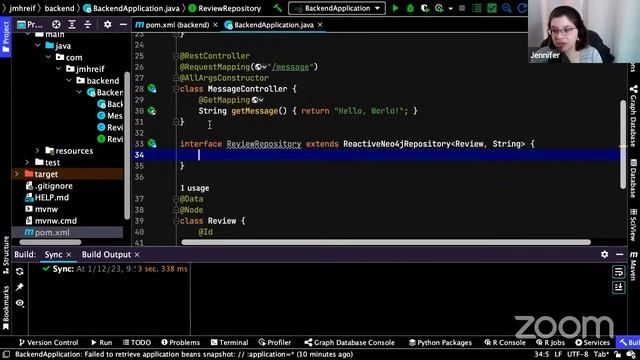Click the Project tree horizontal scrollbar

click(x=50, y=242)
